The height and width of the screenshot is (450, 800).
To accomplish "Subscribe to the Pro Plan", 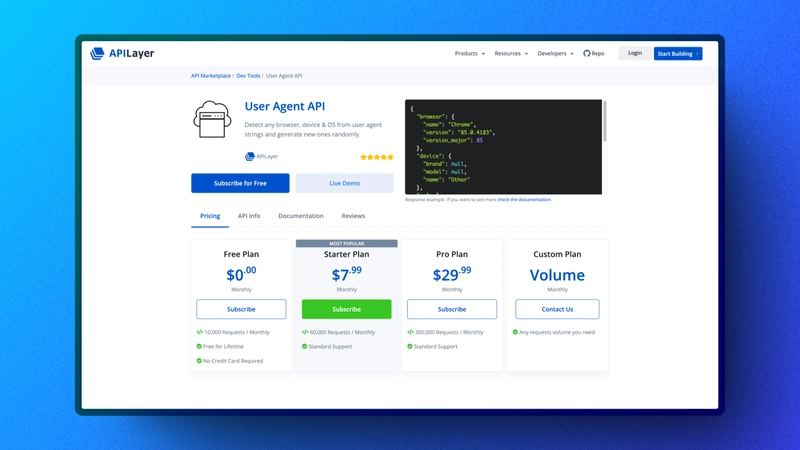I will 452,309.
